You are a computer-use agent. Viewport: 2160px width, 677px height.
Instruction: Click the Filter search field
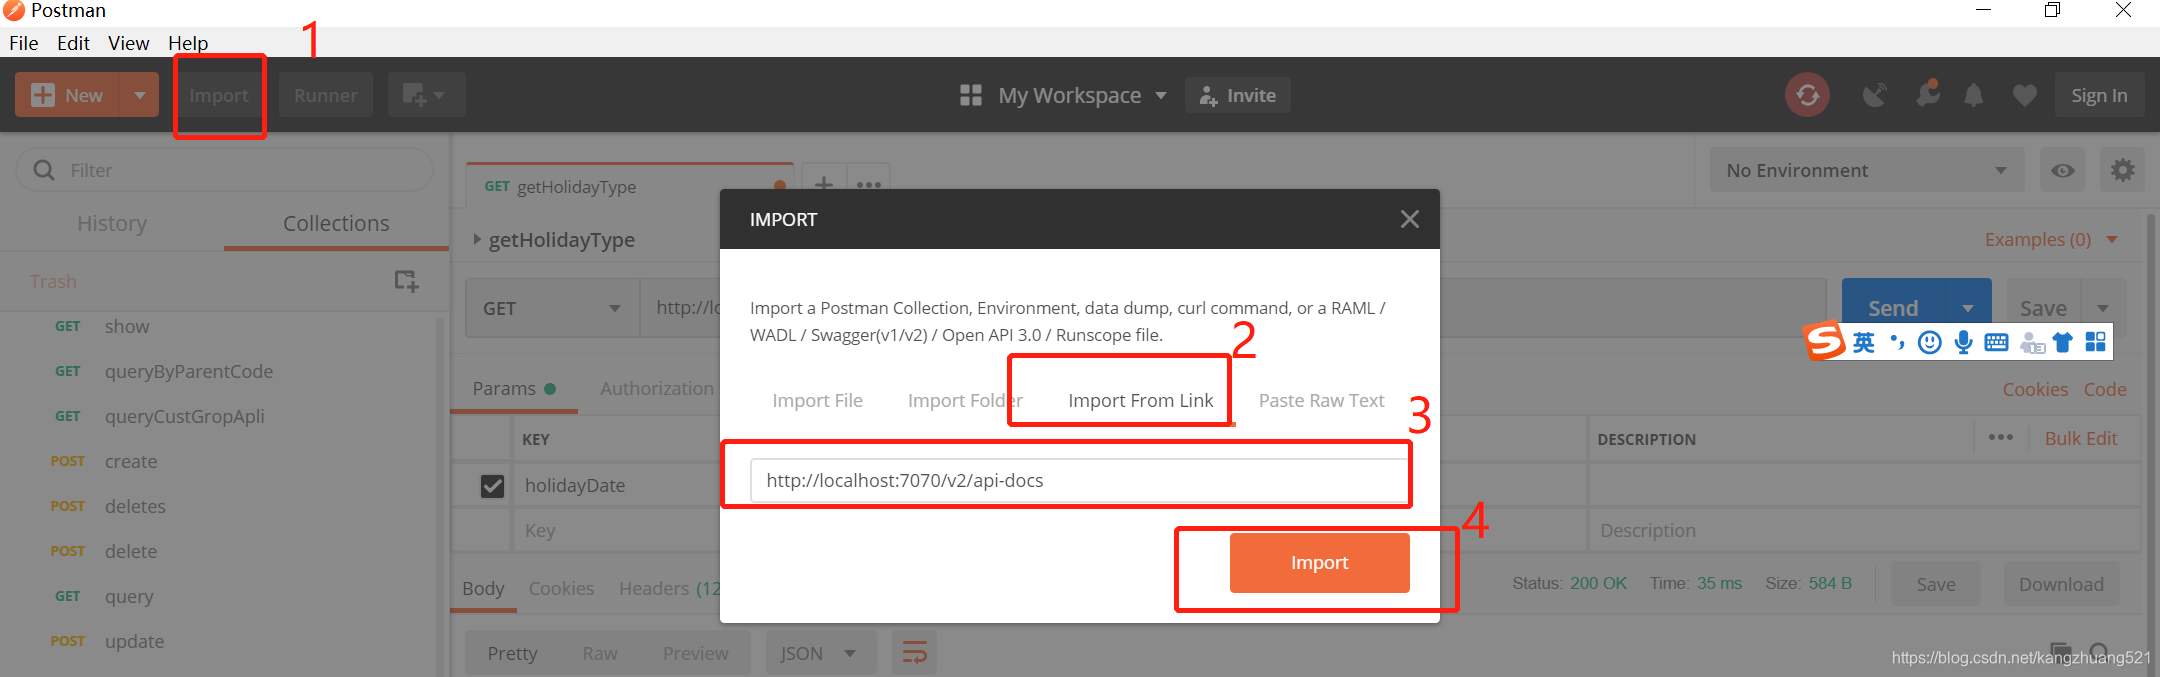click(224, 170)
